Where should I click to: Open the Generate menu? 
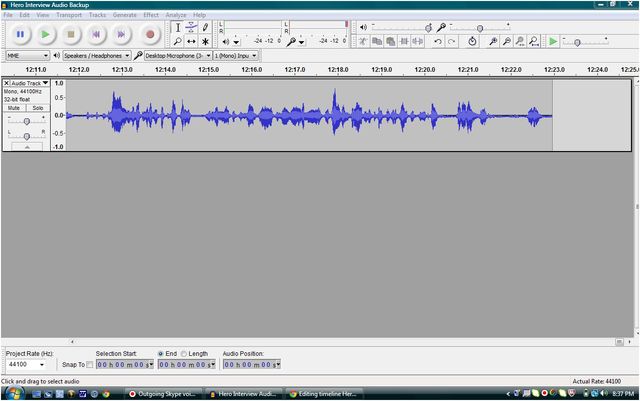point(124,15)
